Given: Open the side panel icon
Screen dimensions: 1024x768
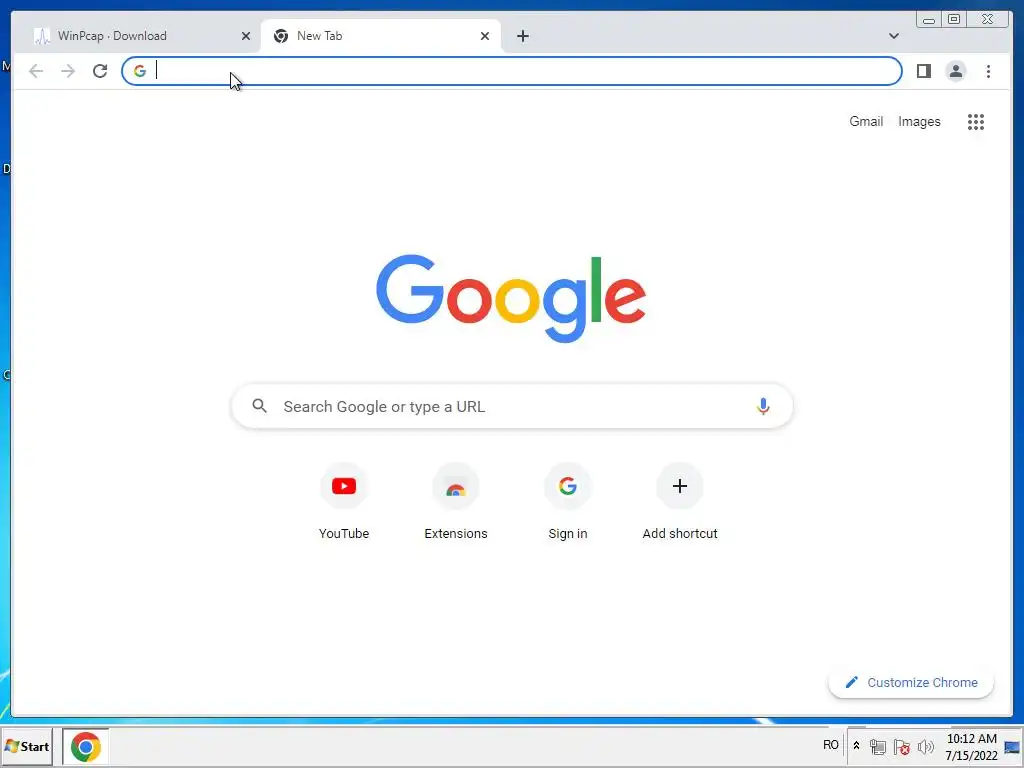Looking at the screenshot, I should click(923, 71).
